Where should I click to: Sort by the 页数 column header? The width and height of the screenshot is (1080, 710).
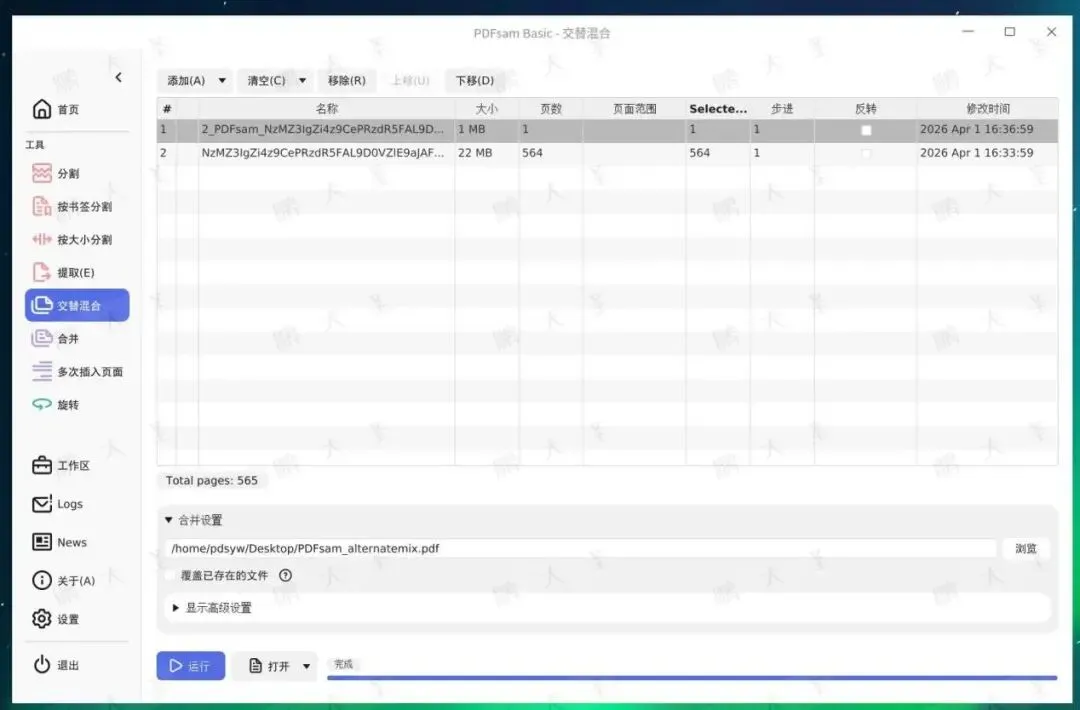pos(550,109)
